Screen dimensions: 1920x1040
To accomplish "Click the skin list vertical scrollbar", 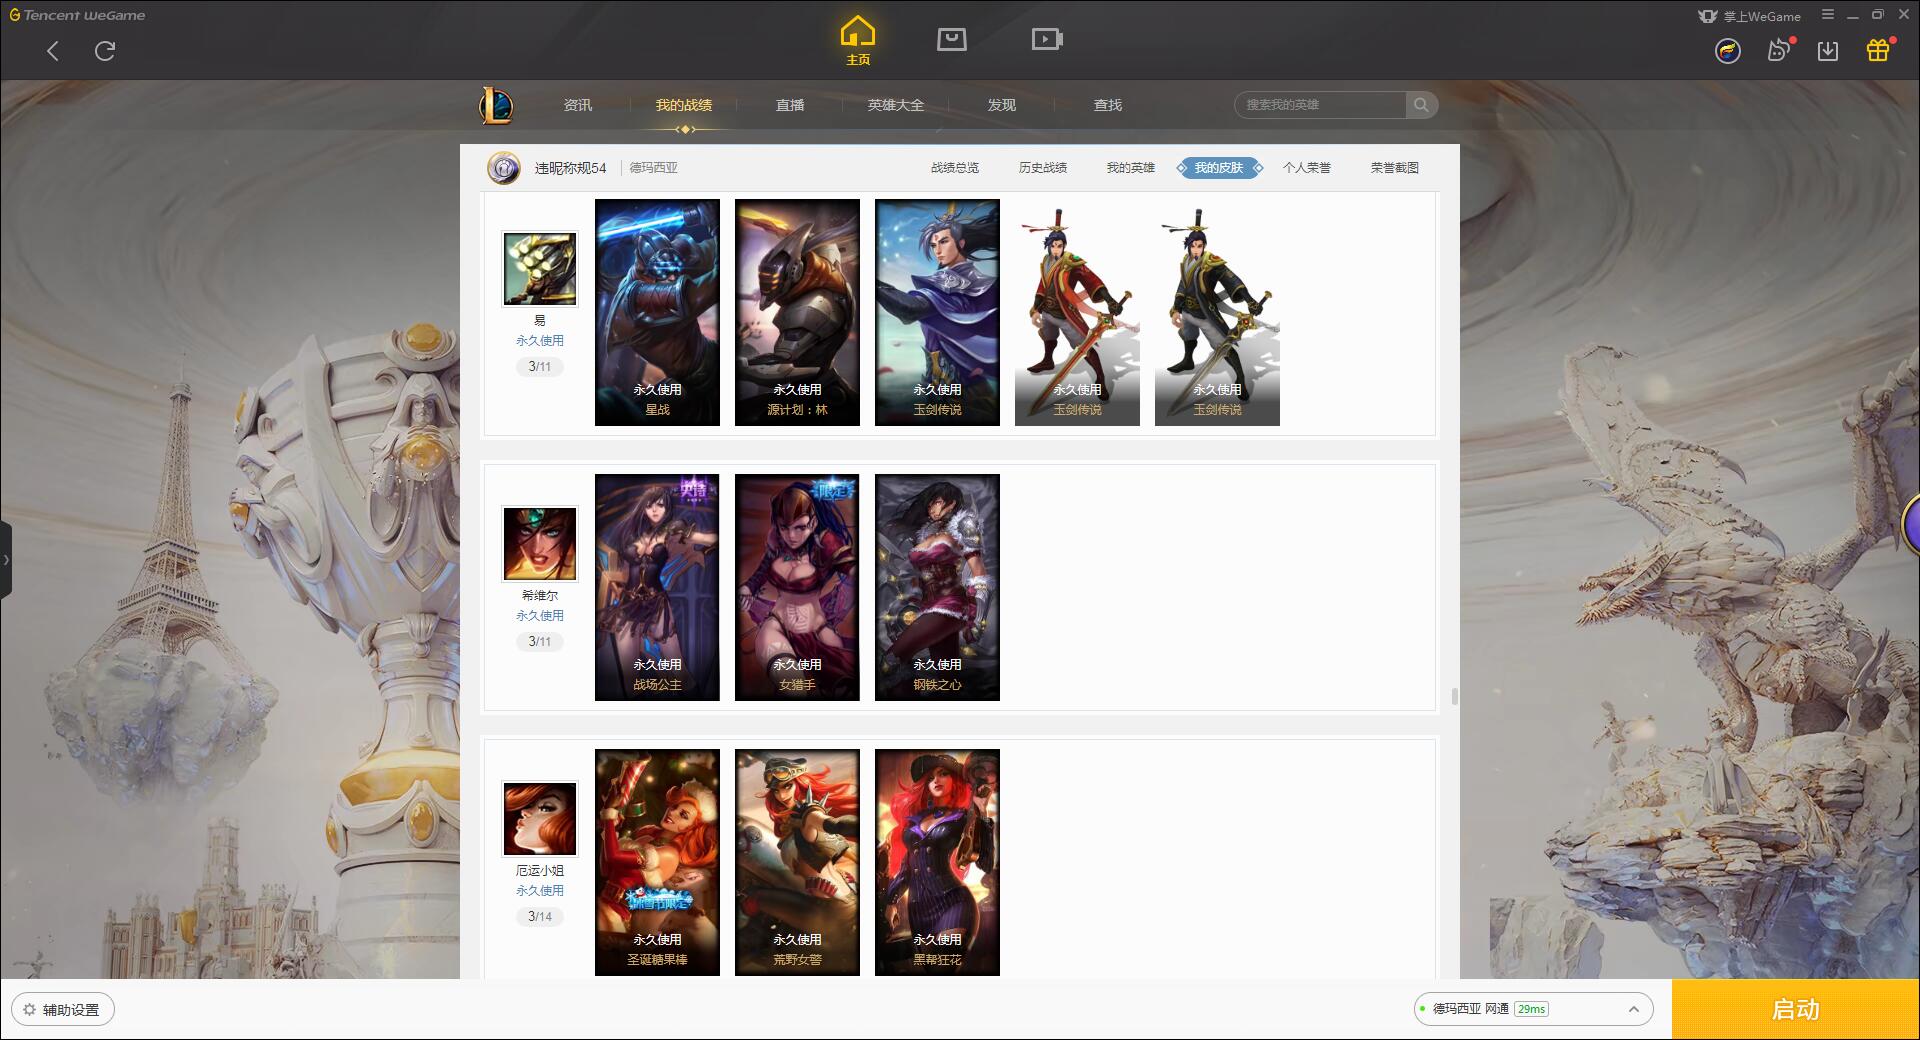I will coord(1454,696).
